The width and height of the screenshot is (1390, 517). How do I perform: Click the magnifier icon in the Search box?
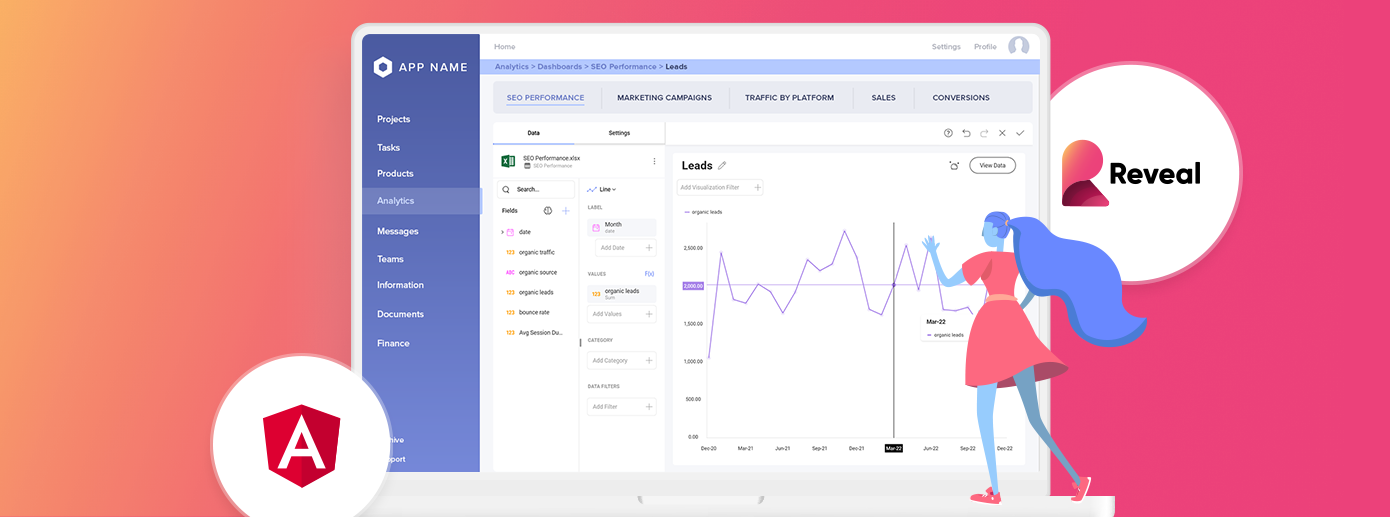506,189
